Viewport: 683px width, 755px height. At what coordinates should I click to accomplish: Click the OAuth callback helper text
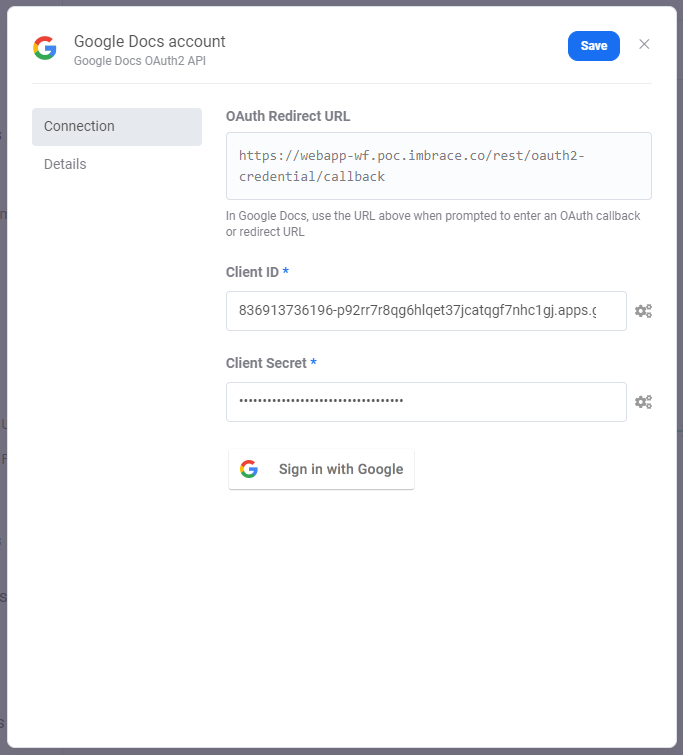433,224
